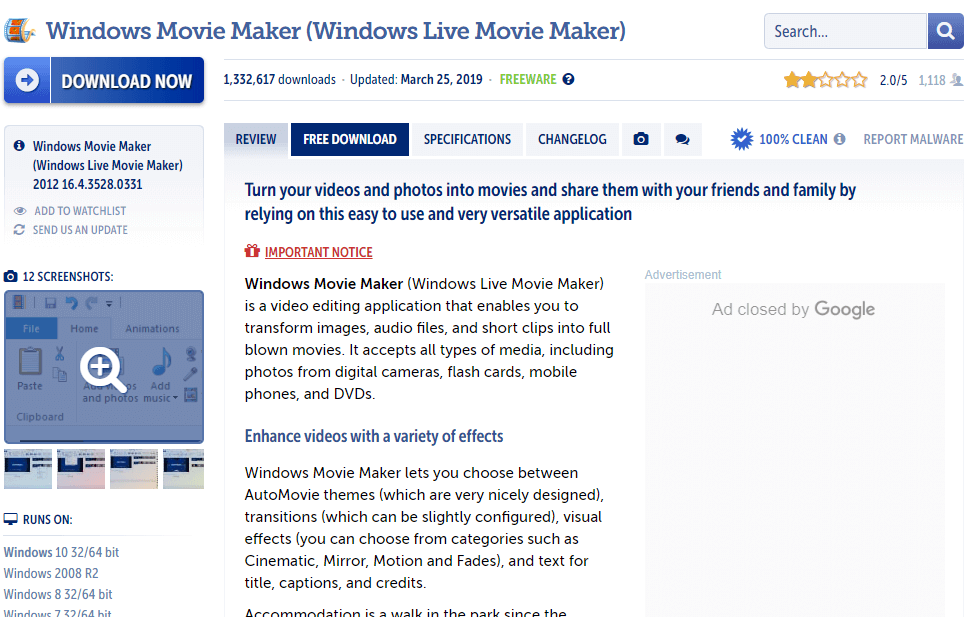This screenshot has width=971, height=617.
Task: Click the Important Notice link
Action: [x=319, y=252]
